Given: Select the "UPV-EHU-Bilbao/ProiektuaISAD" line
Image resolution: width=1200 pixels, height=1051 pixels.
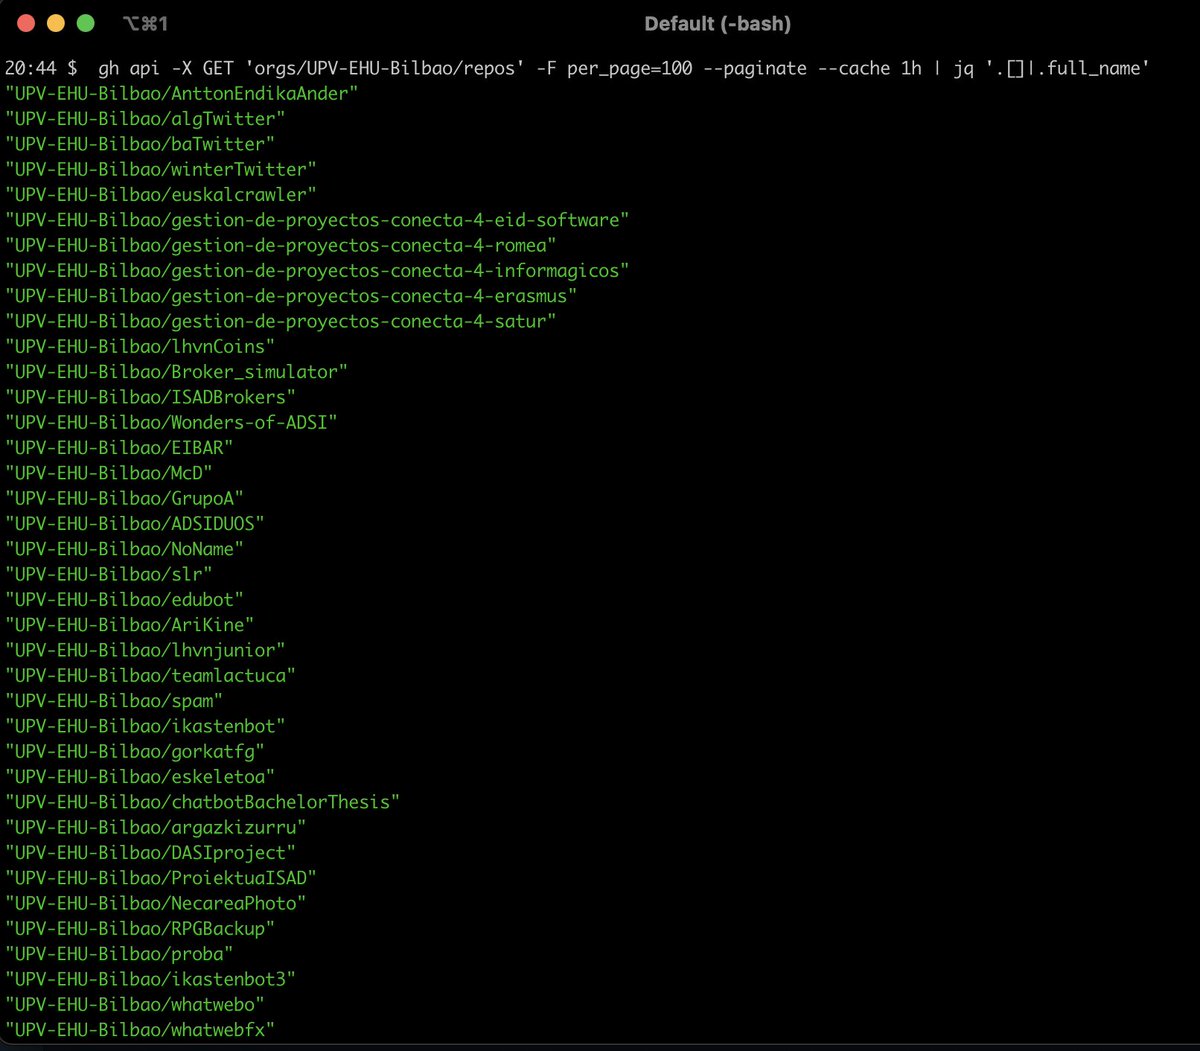Looking at the screenshot, I should point(161,878).
